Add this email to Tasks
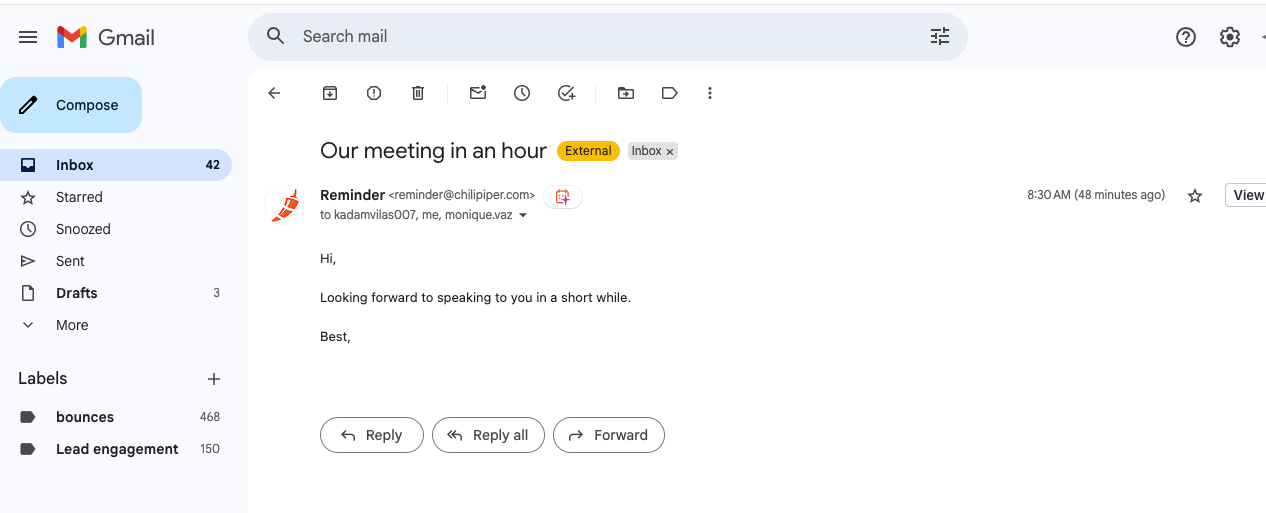The width and height of the screenshot is (1266, 513). point(566,93)
